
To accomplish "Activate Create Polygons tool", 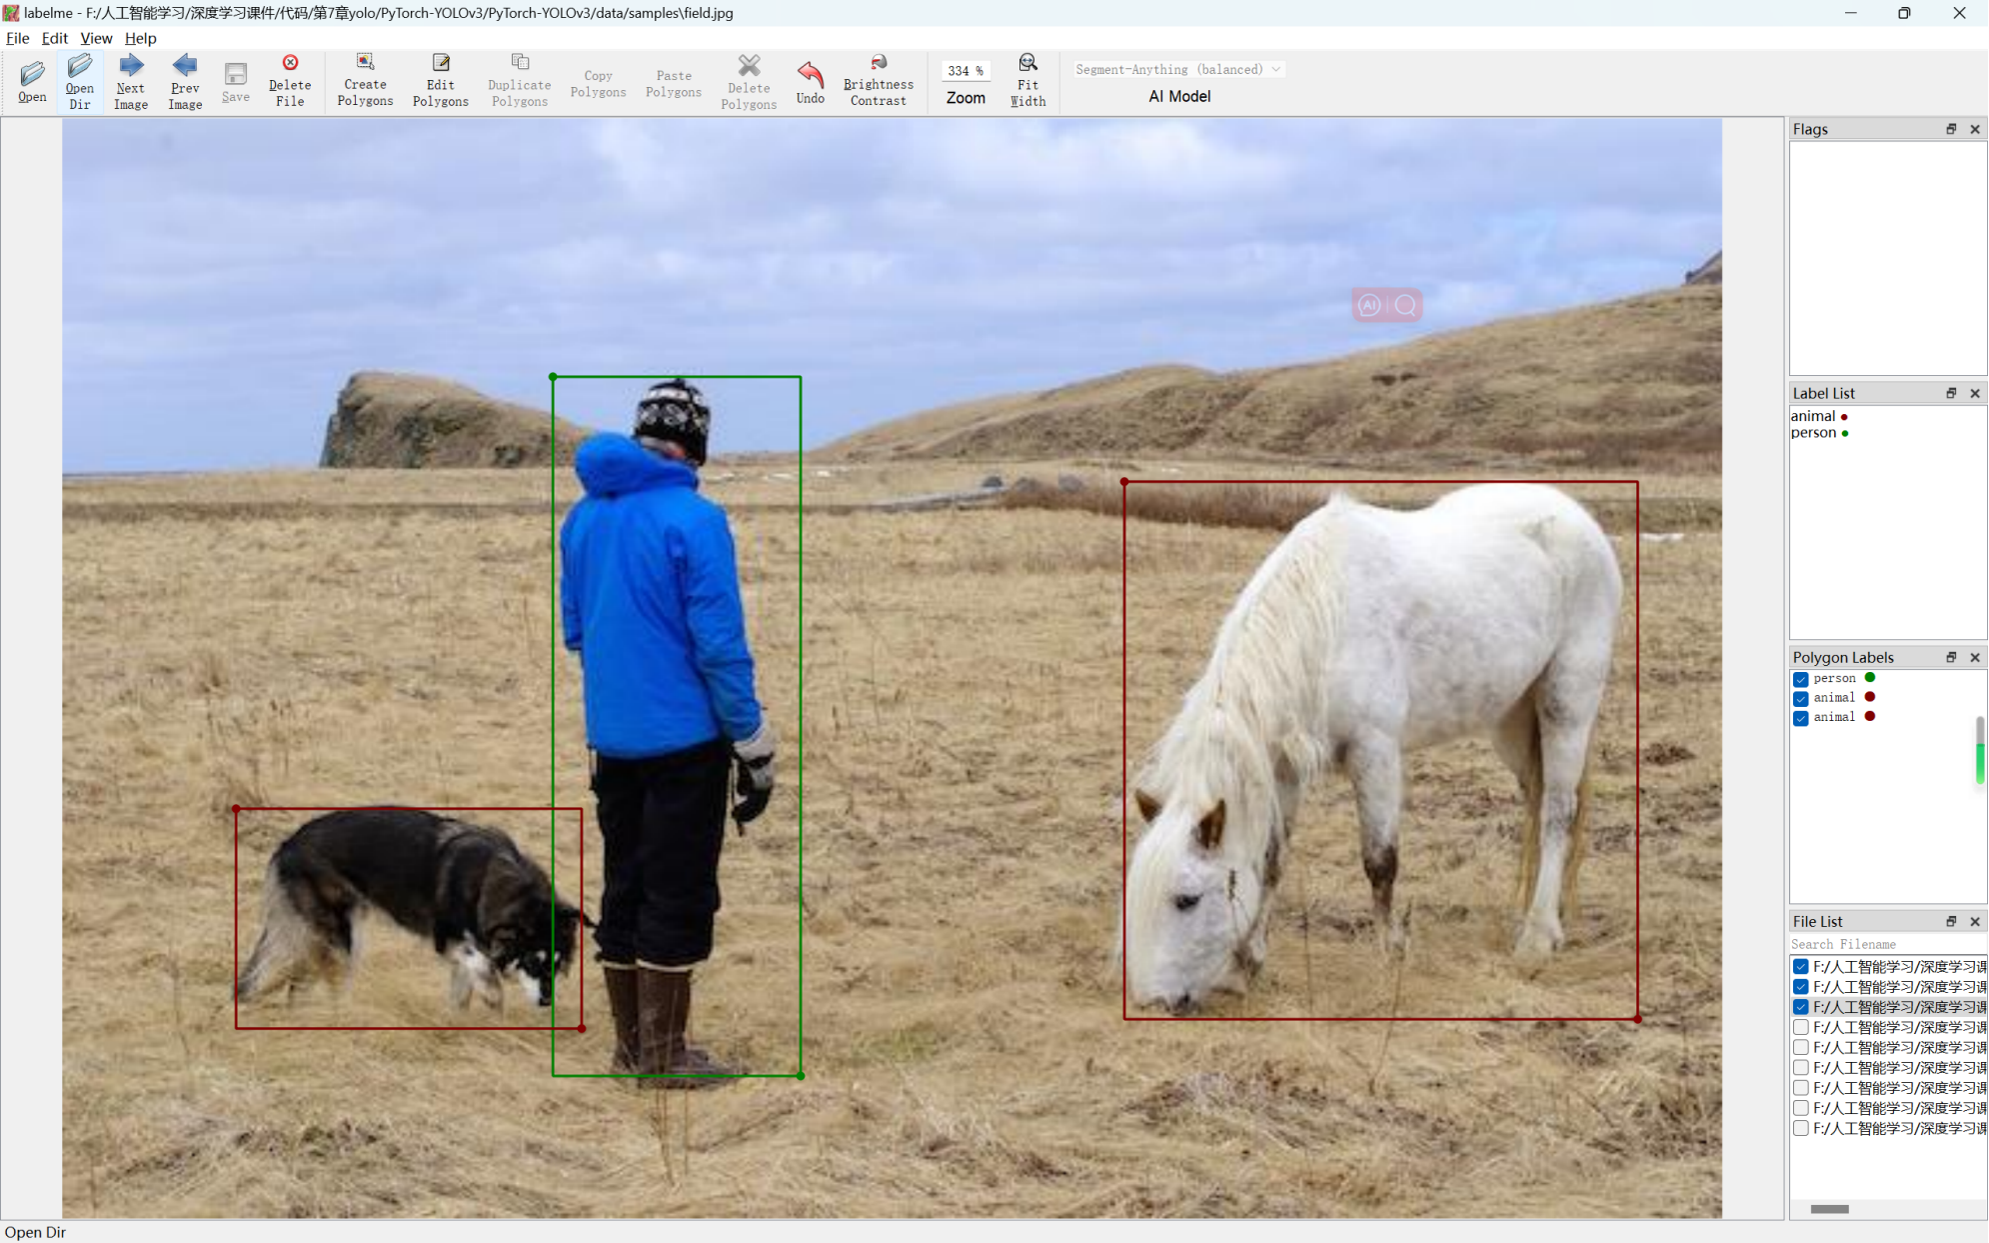I will point(365,81).
